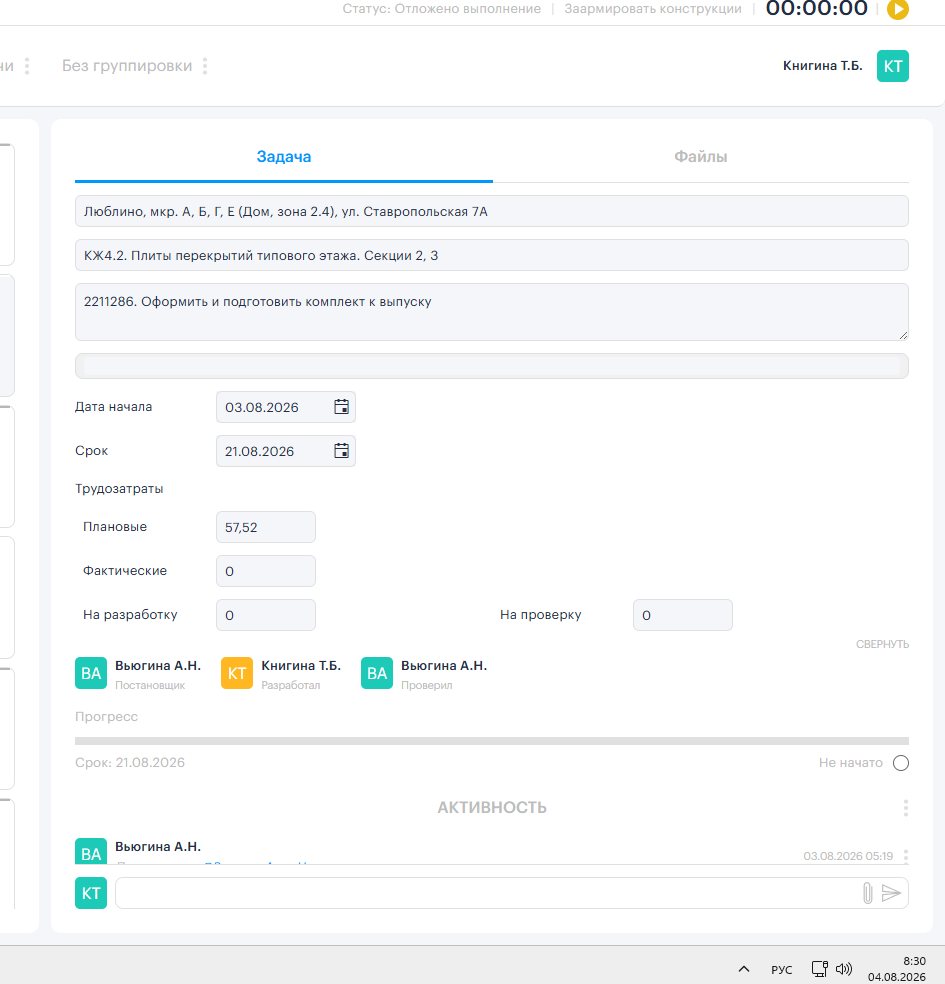Click Вьюгина А.Н. name in activity feed
This screenshot has width=945, height=984.
pos(158,847)
